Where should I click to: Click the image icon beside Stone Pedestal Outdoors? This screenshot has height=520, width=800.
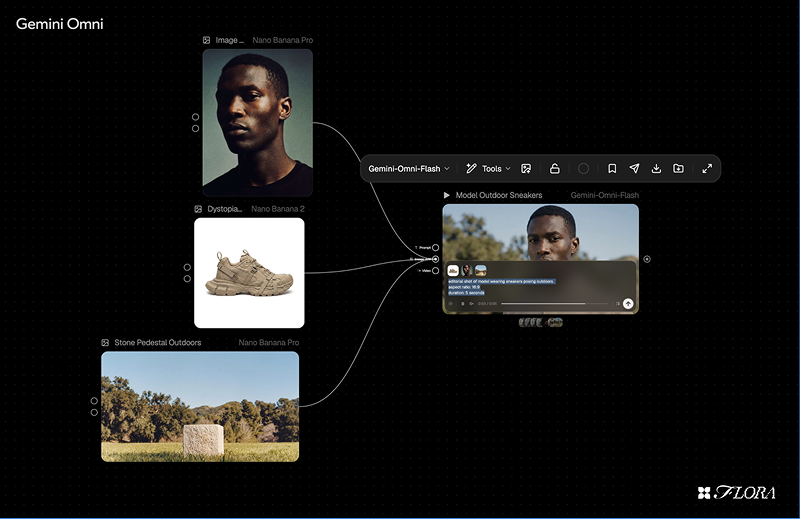(105, 342)
